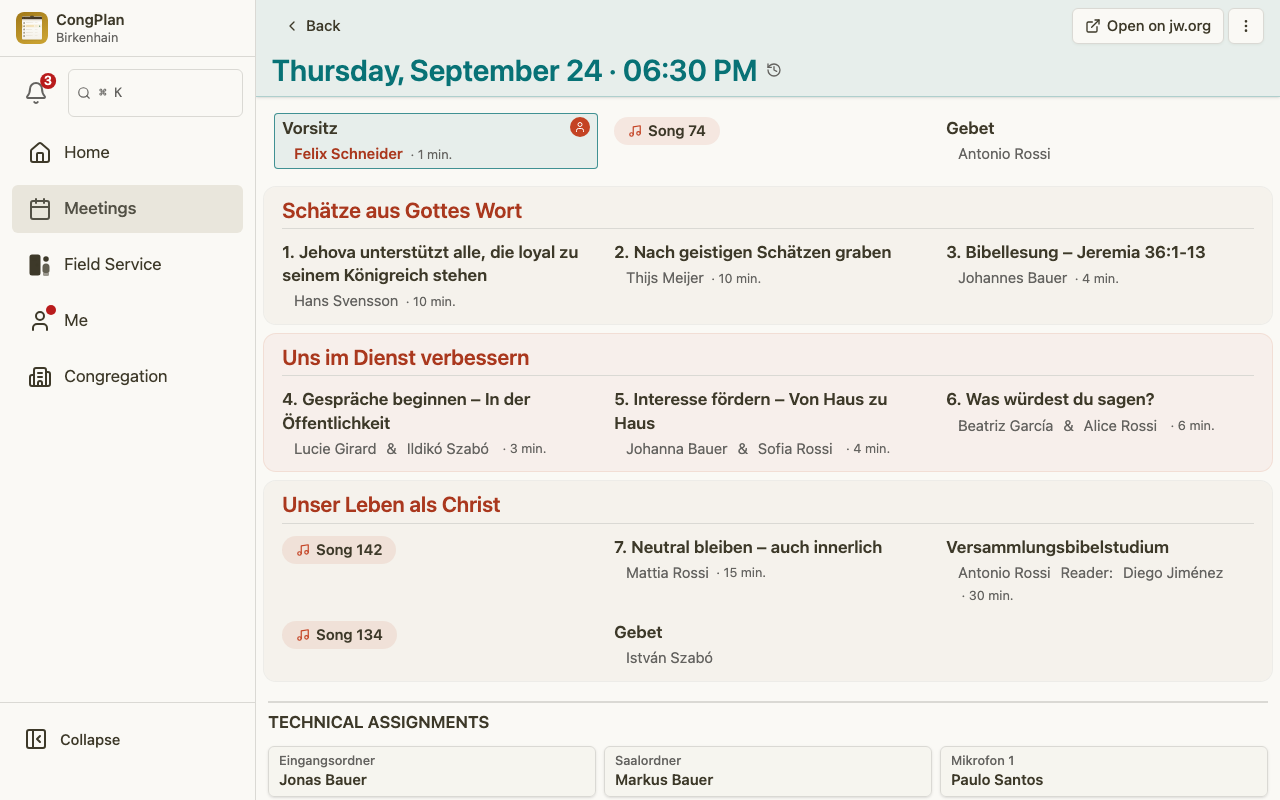
Task: Open the notifications bell
Action: pyautogui.click(x=36, y=92)
